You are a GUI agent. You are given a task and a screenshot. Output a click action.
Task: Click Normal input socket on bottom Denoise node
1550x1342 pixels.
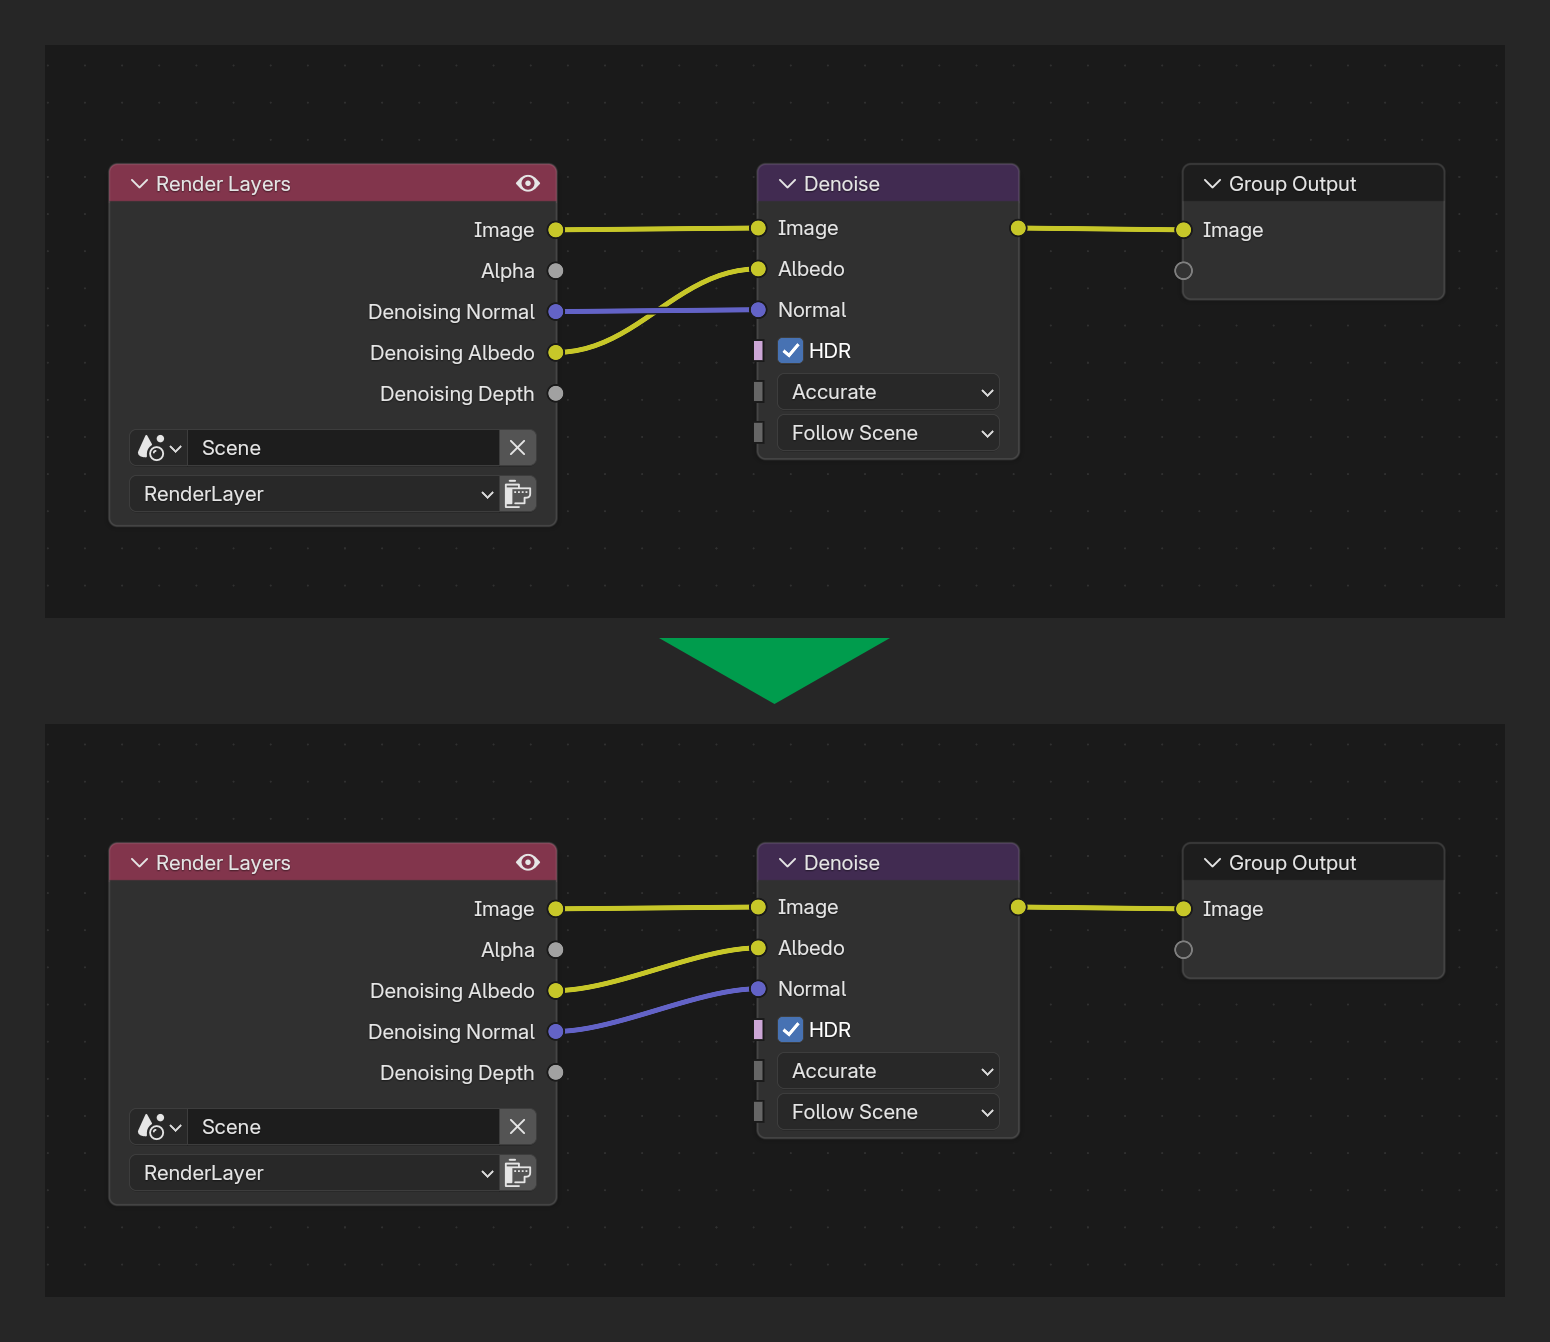pos(758,989)
